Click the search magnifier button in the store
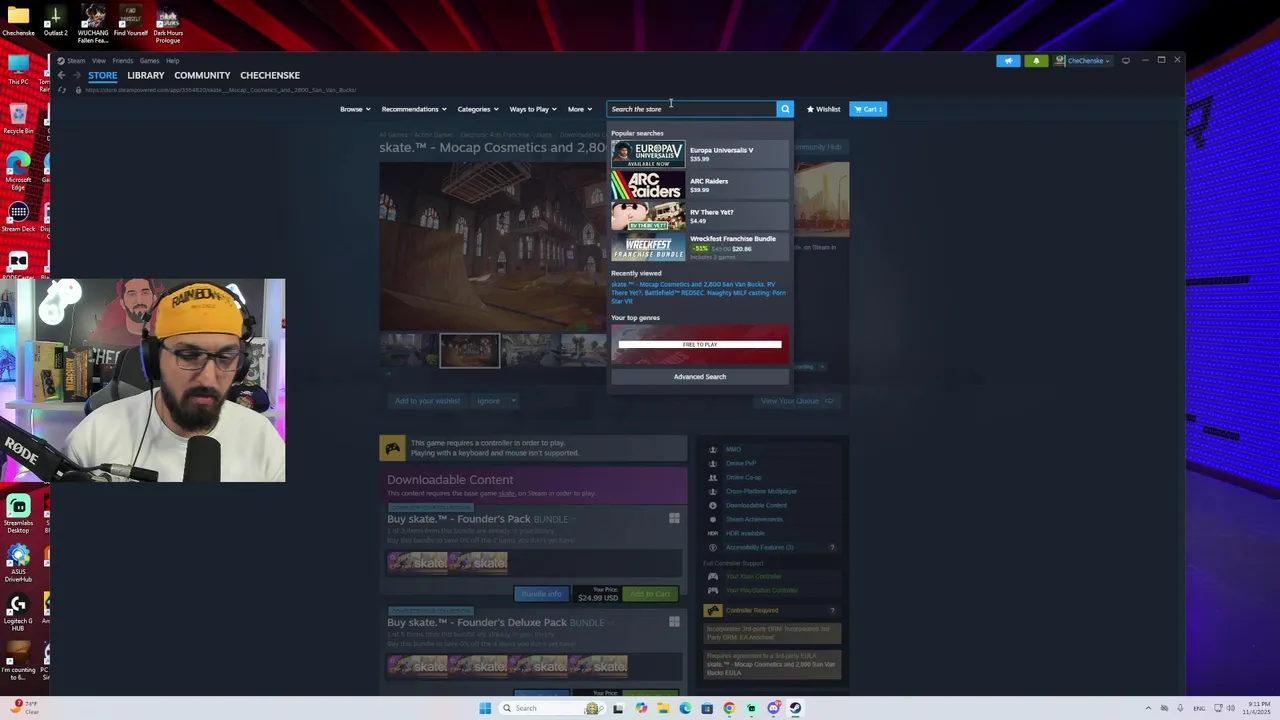 (785, 109)
